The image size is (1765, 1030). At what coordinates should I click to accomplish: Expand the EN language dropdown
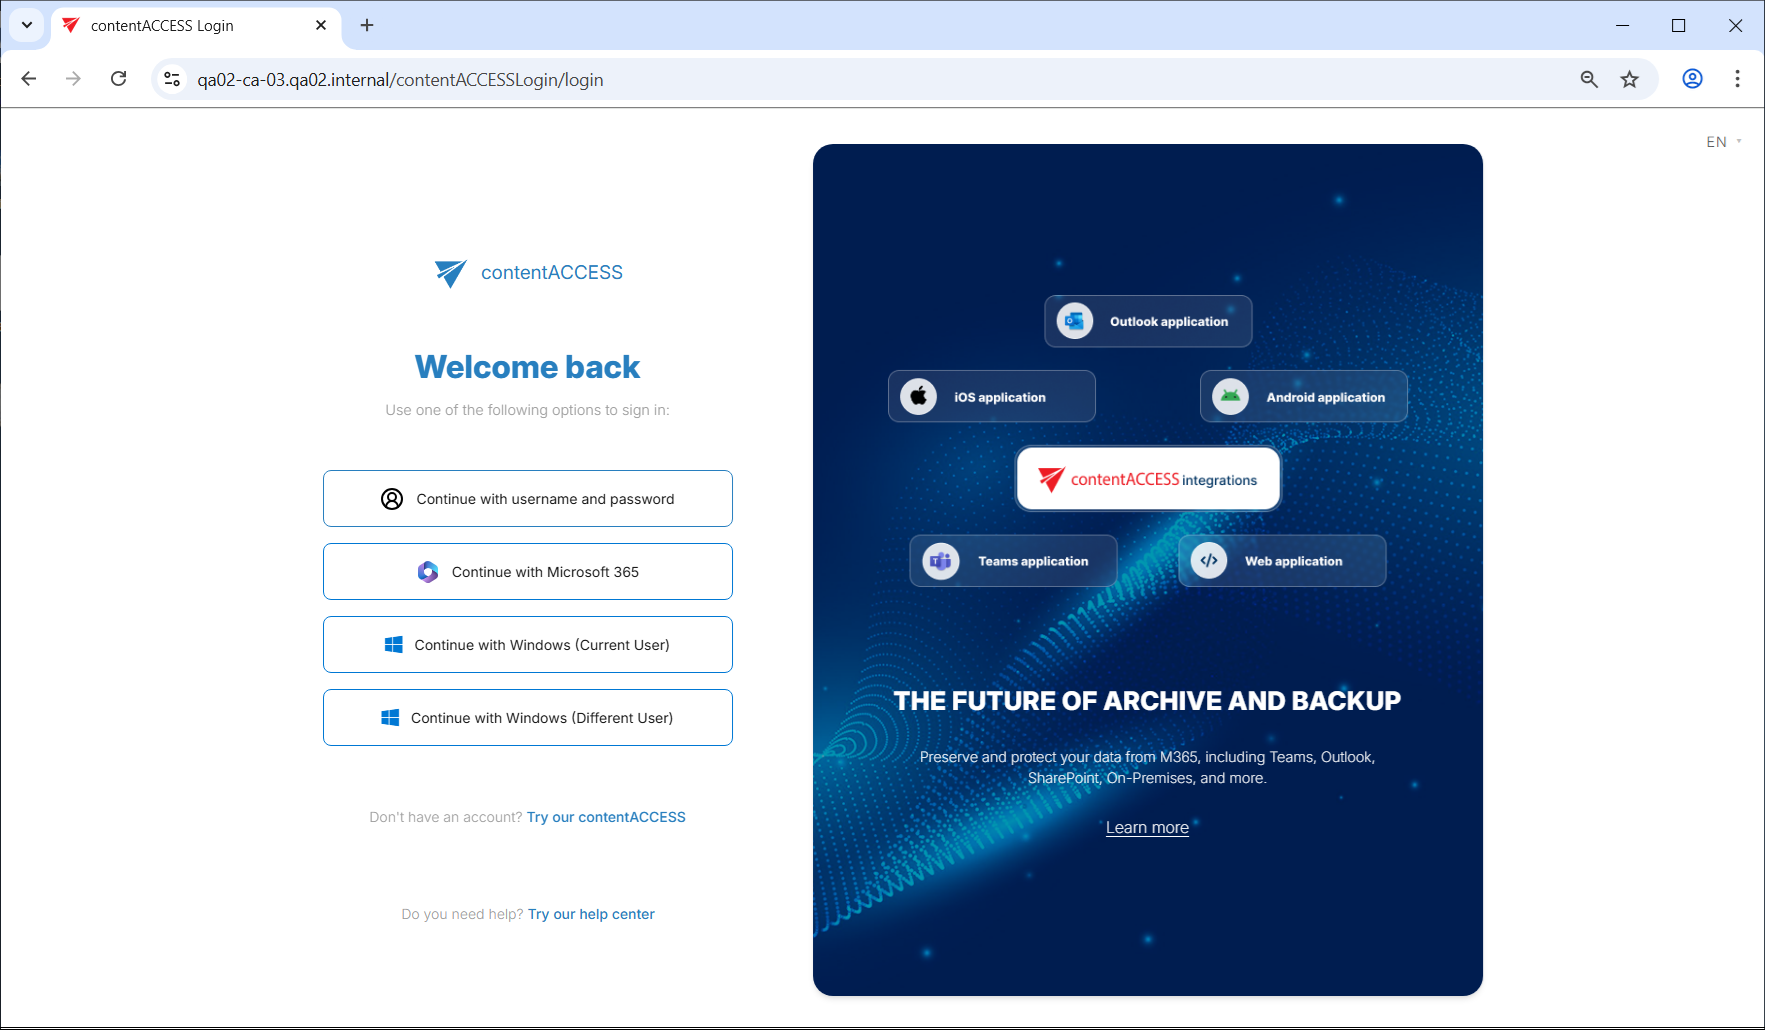point(1723,142)
